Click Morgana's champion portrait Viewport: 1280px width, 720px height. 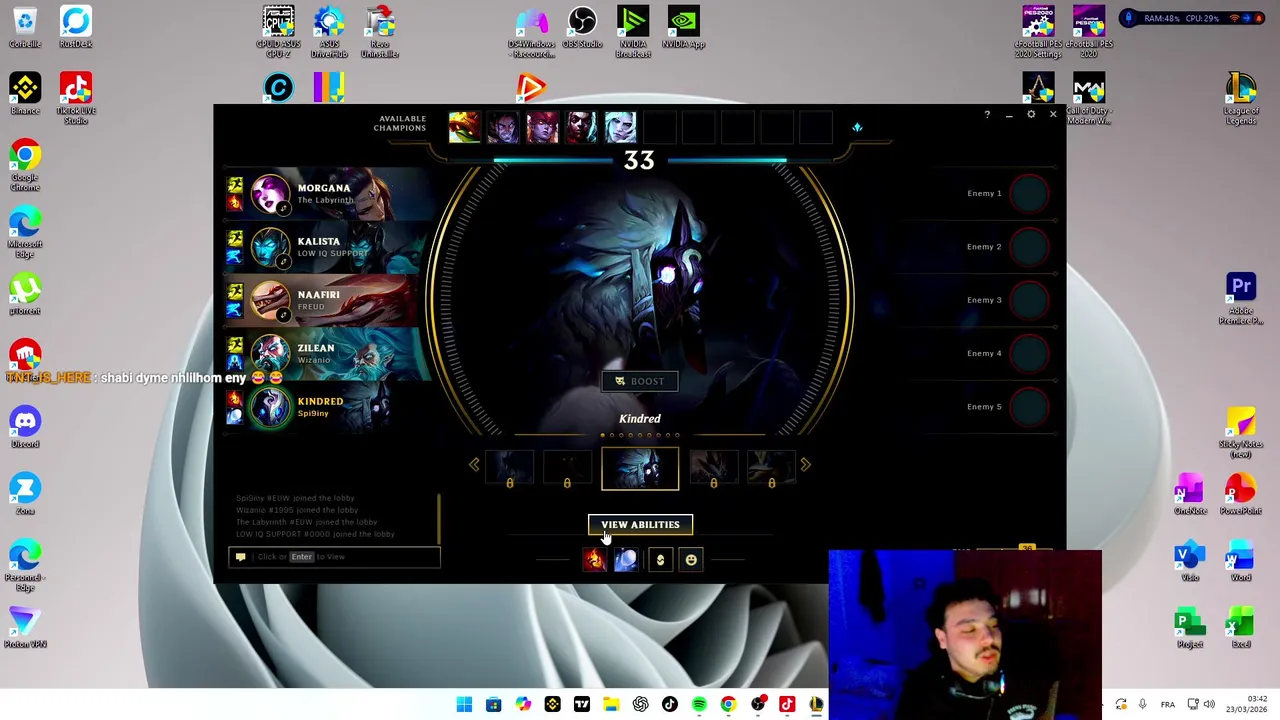pyautogui.click(x=270, y=193)
